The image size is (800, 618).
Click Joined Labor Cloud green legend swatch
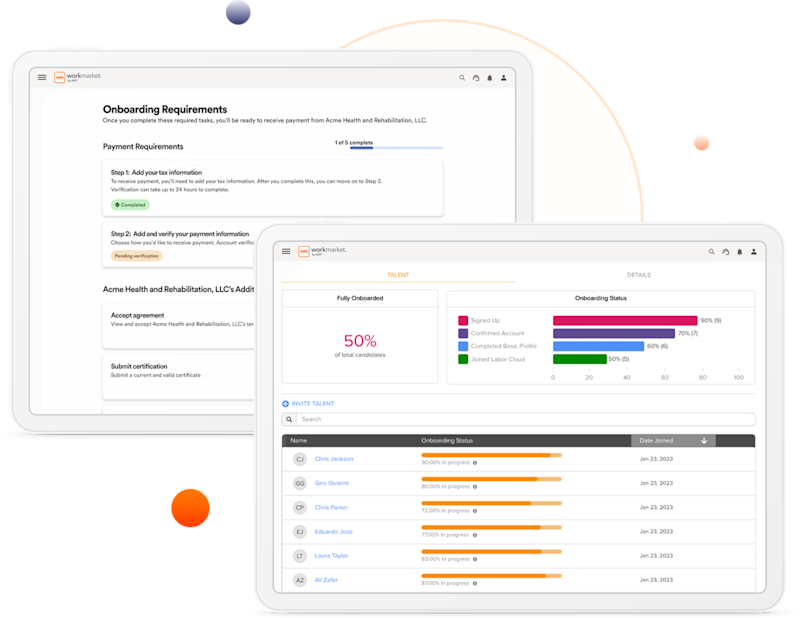tap(463, 359)
